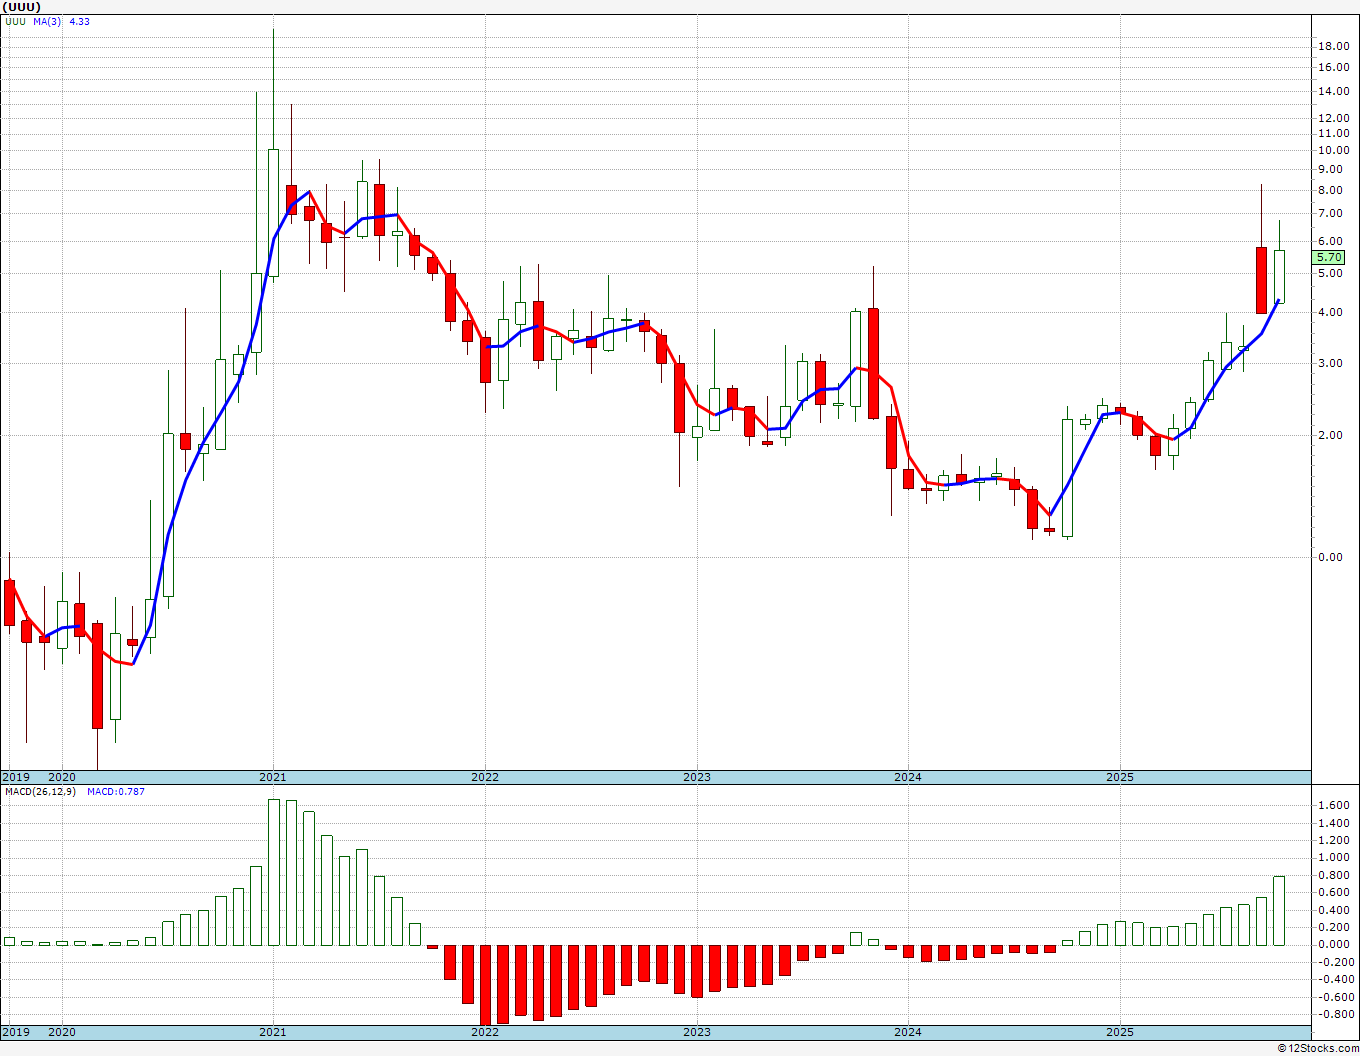Click the 6.00 price axis label
This screenshot has width=1360, height=1056.
pos(1332,241)
